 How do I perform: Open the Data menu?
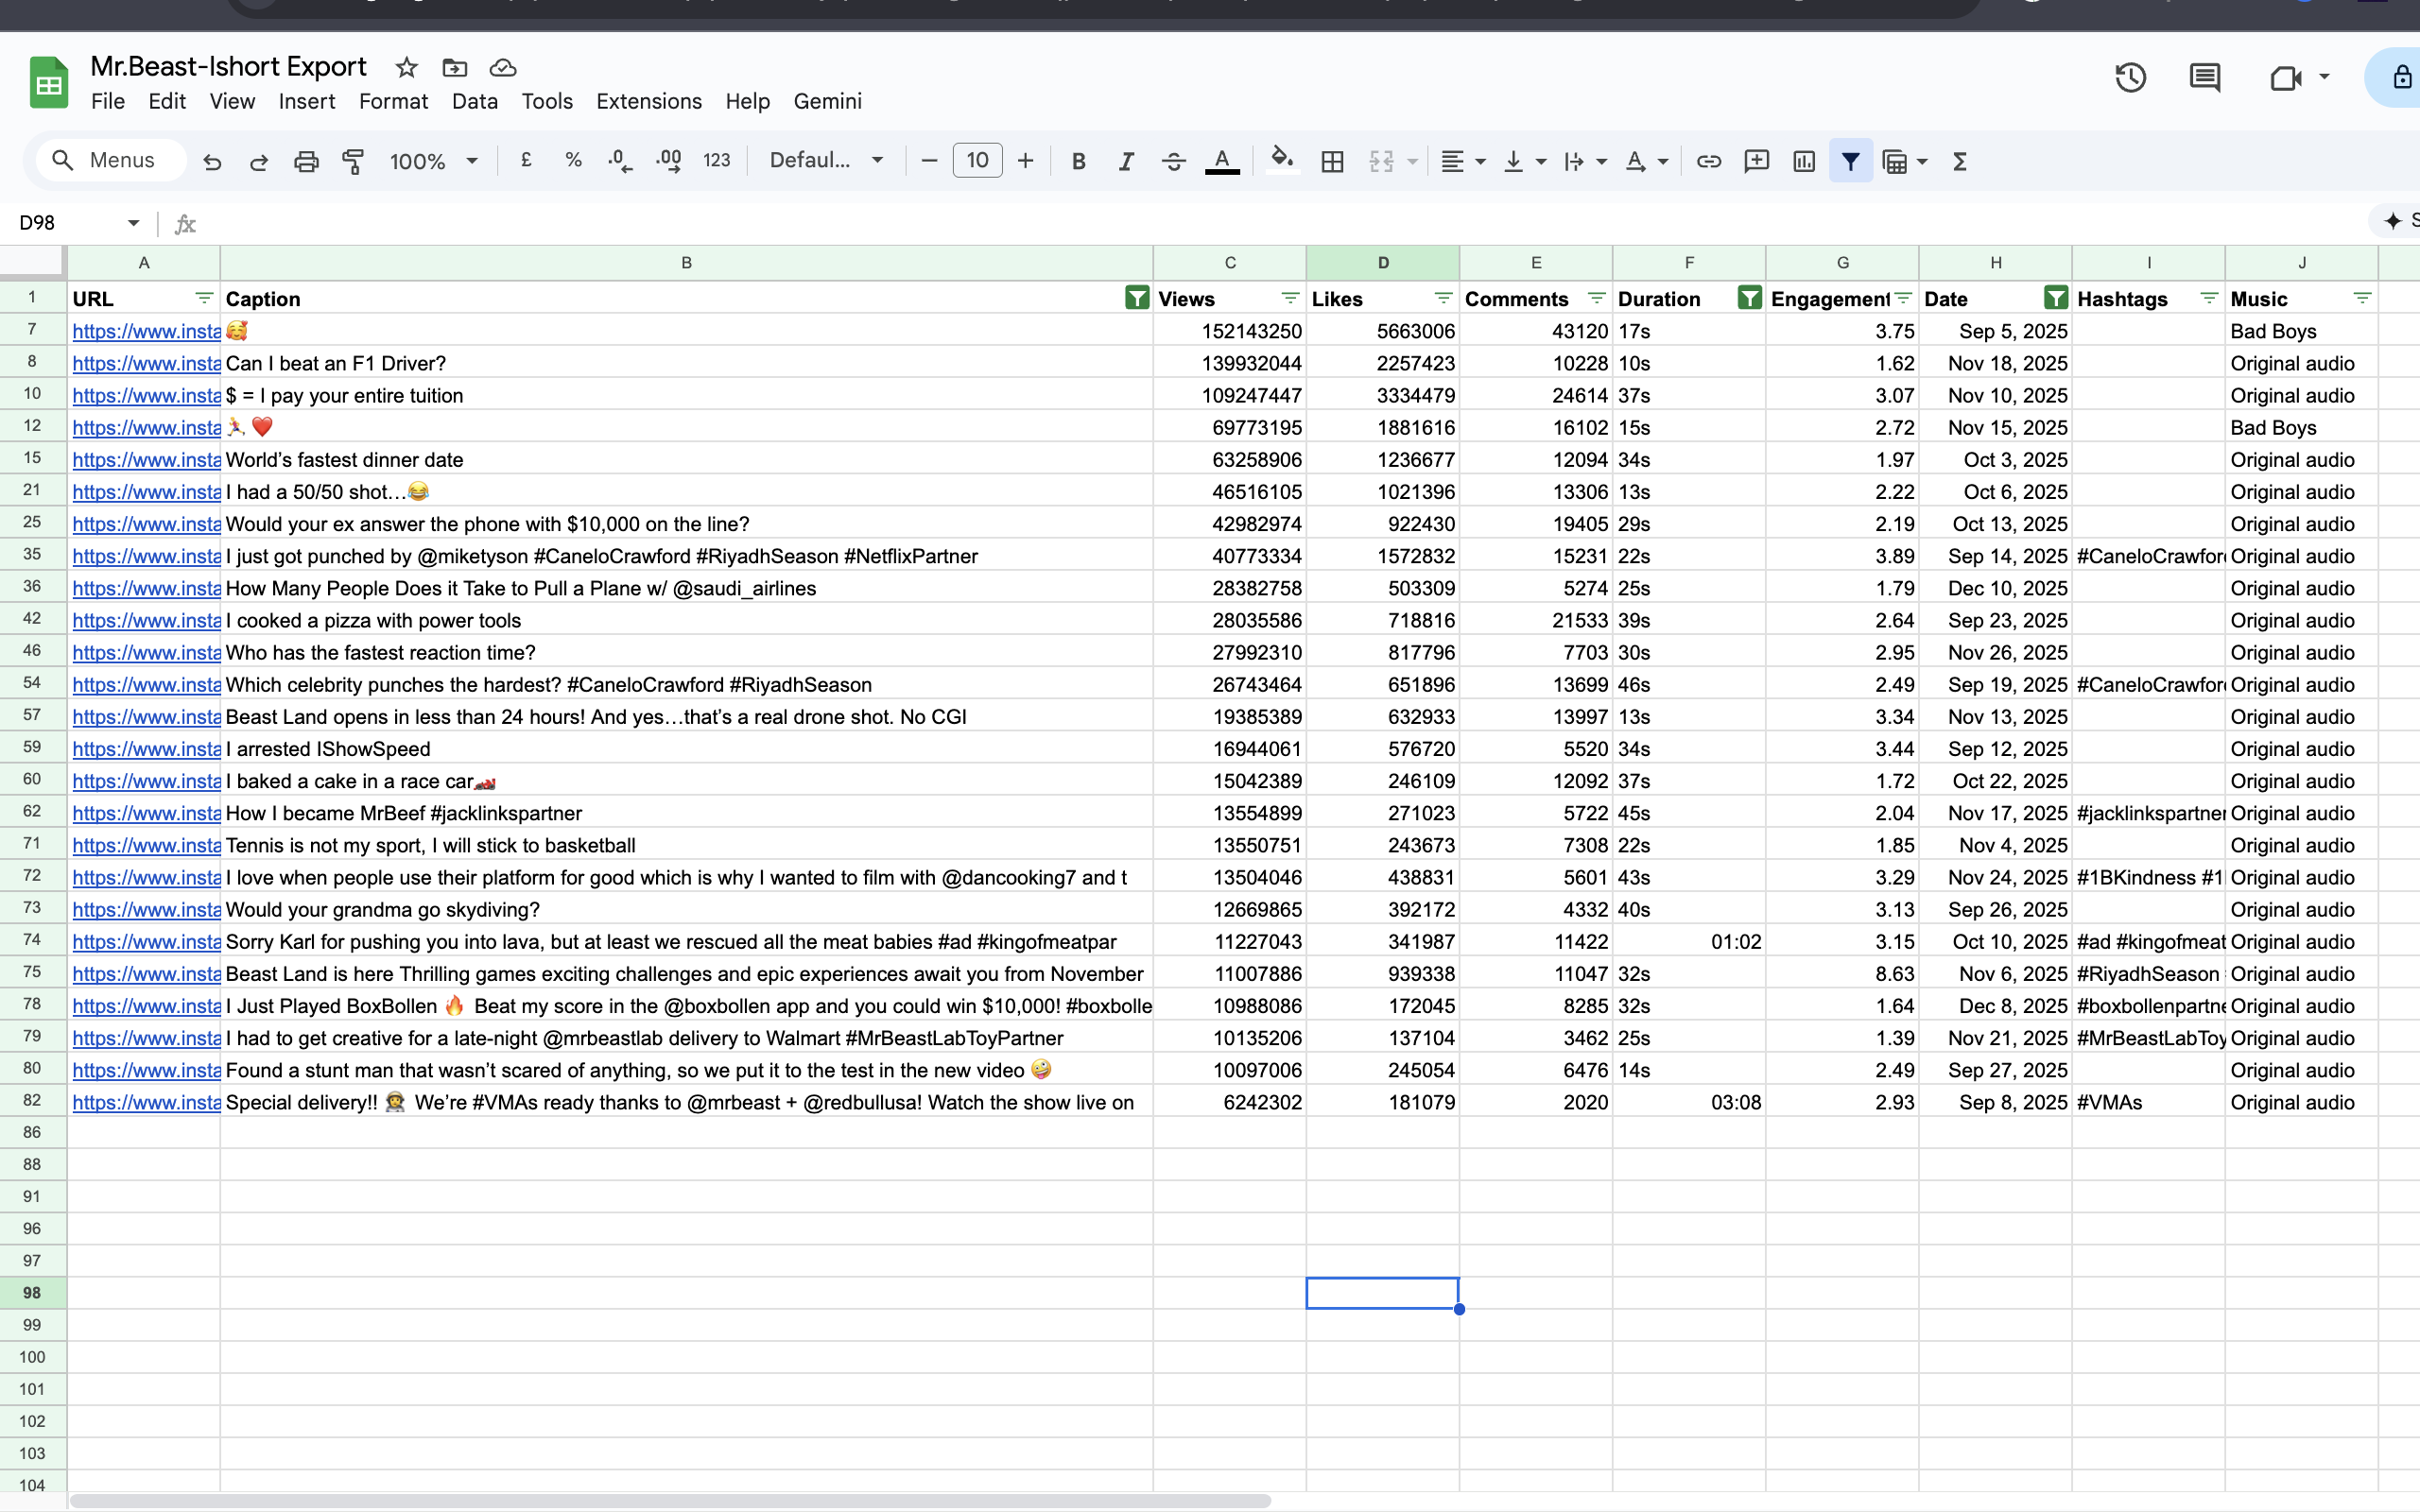pos(475,101)
